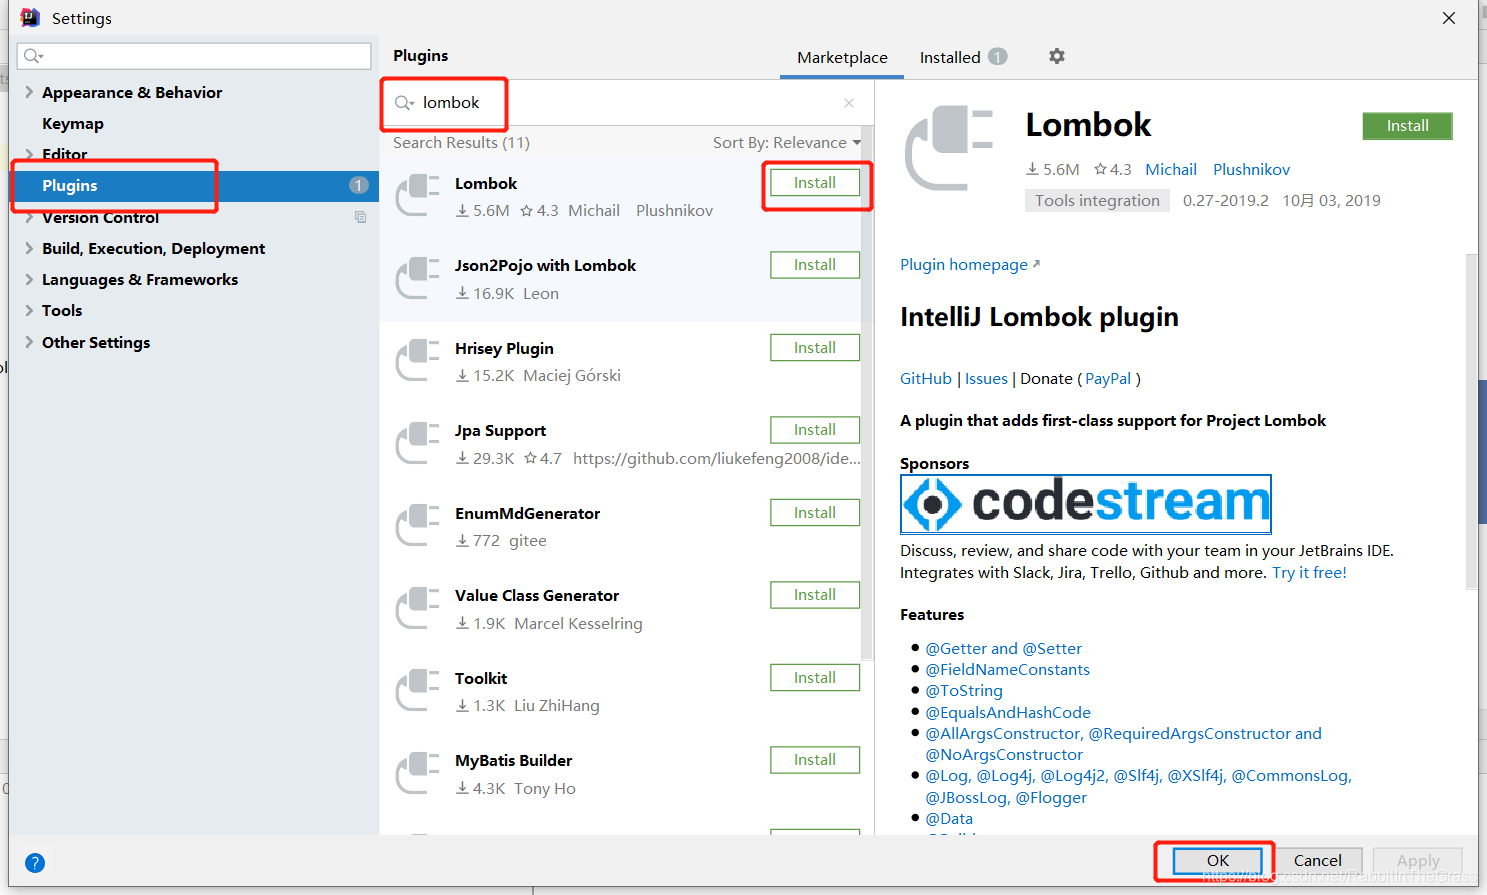Cancel the Settings dialog

(1317, 861)
